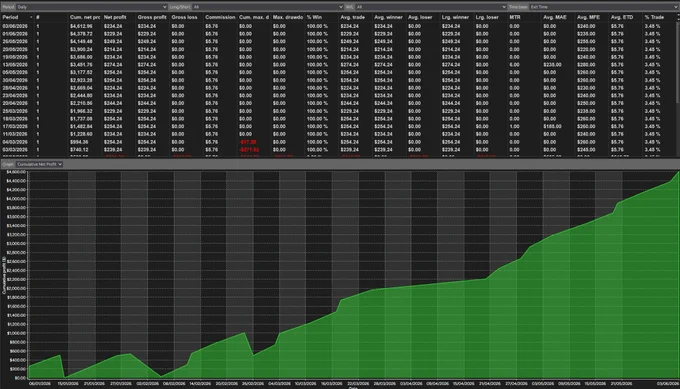The width and height of the screenshot is (680, 389).
Task: Select the 01/06/2026 period row
Action: 338,34
